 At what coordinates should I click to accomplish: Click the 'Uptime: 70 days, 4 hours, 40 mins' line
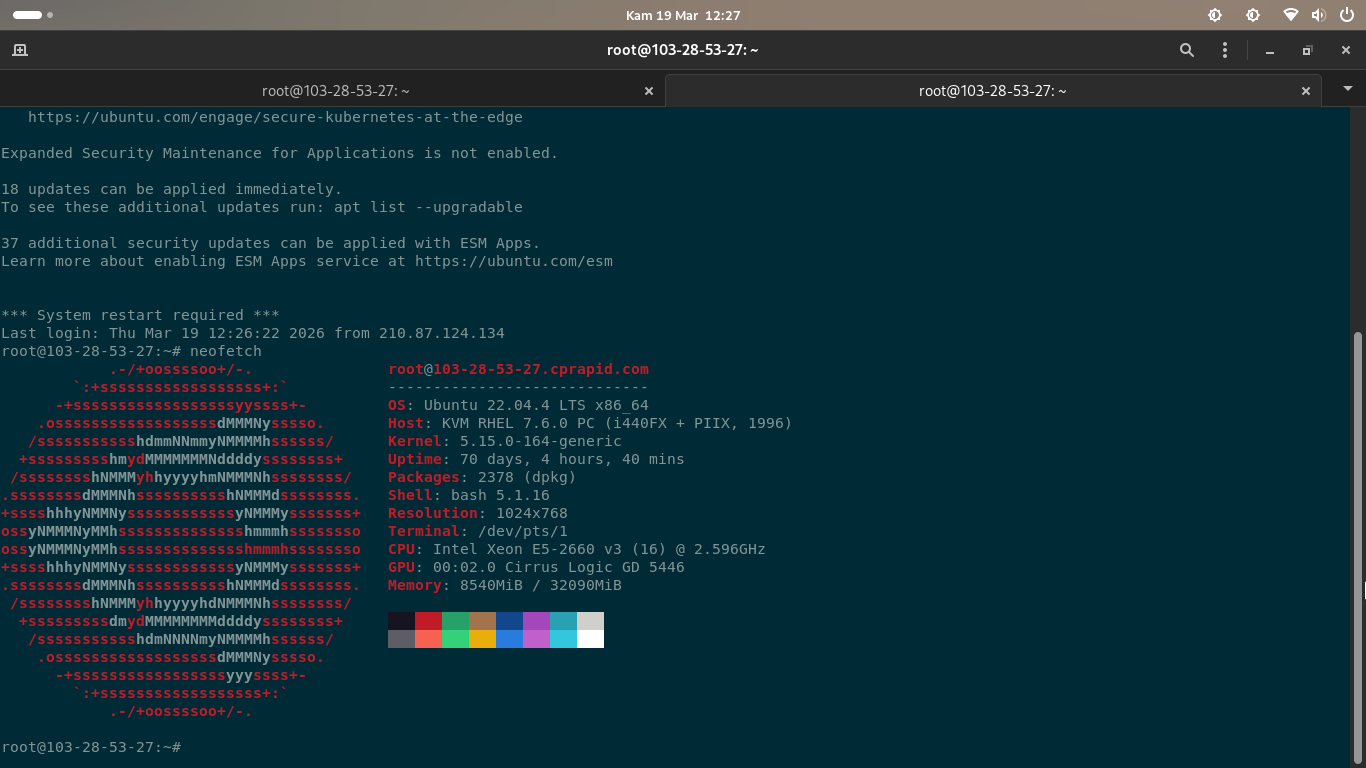click(x=536, y=459)
